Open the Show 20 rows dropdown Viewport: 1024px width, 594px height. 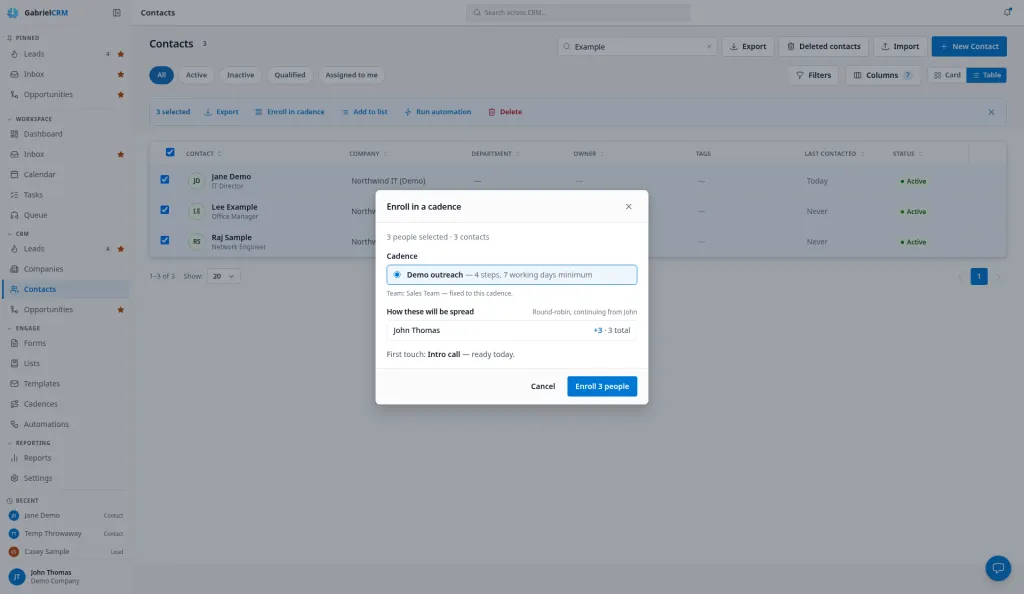pyautogui.click(x=223, y=276)
